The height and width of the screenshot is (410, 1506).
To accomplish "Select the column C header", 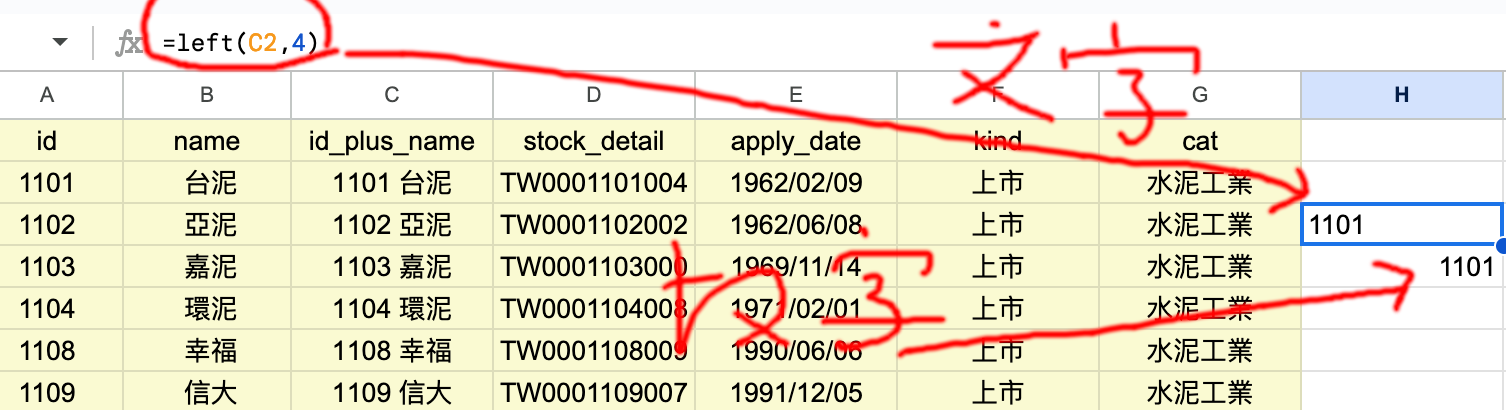I will click(x=392, y=95).
